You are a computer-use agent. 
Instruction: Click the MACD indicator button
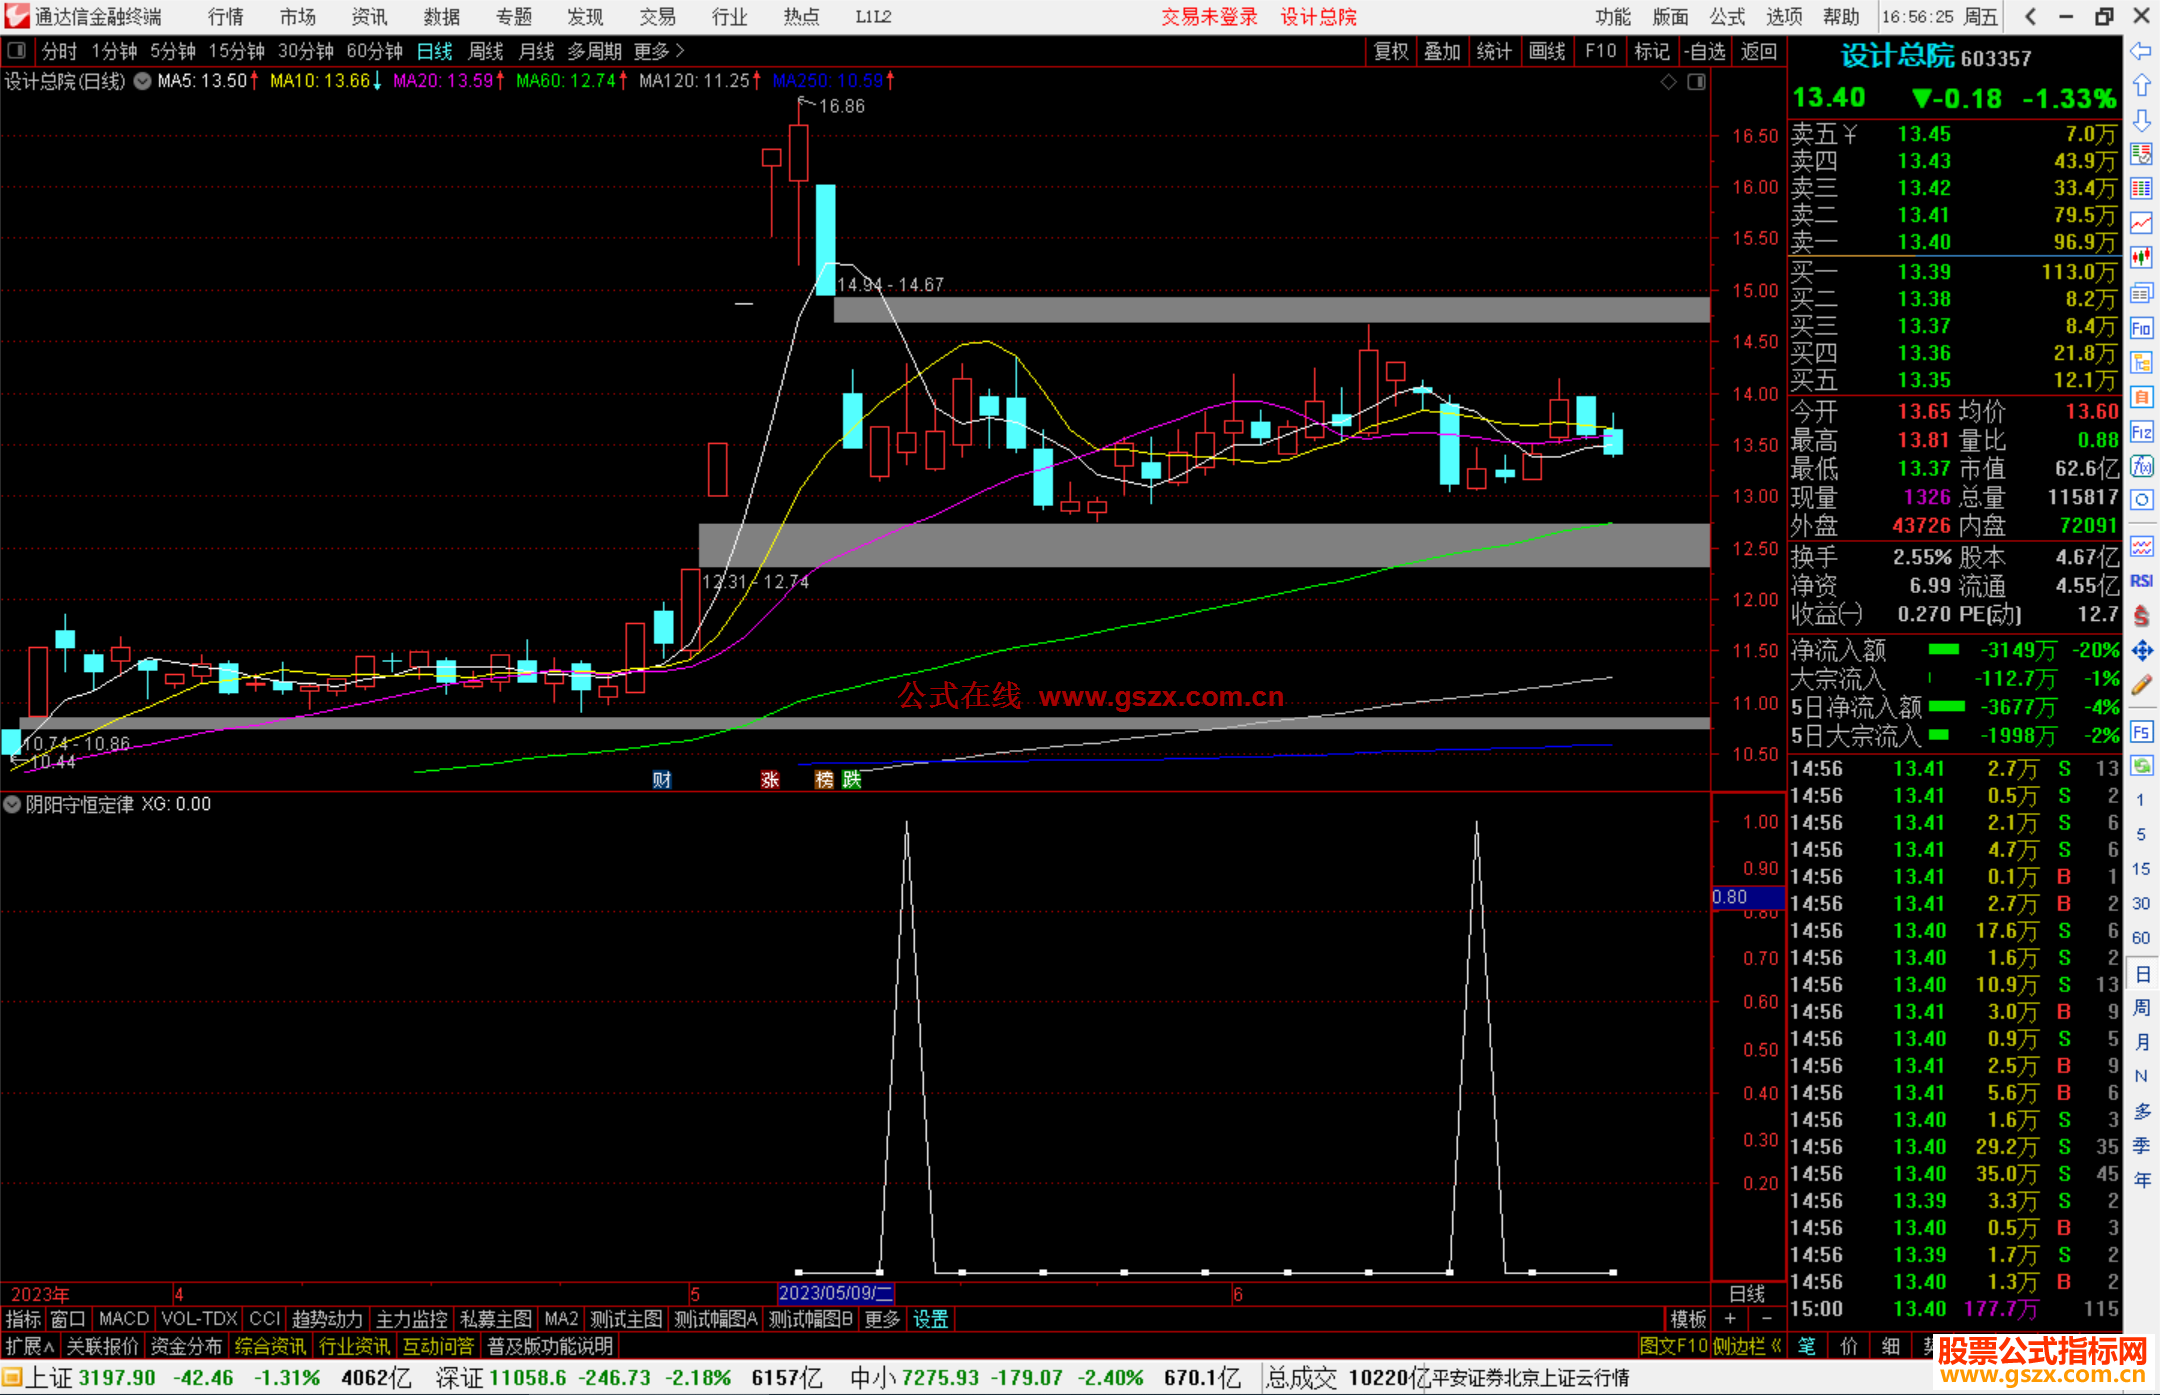click(123, 1319)
